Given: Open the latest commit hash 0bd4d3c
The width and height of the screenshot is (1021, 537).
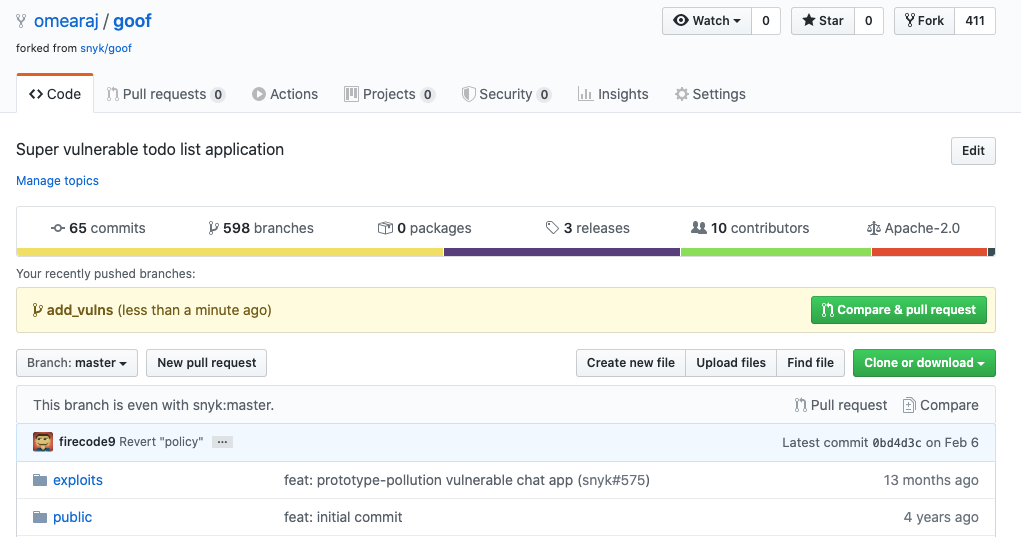Looking at the screenshot, I should (x=897, y=443).
